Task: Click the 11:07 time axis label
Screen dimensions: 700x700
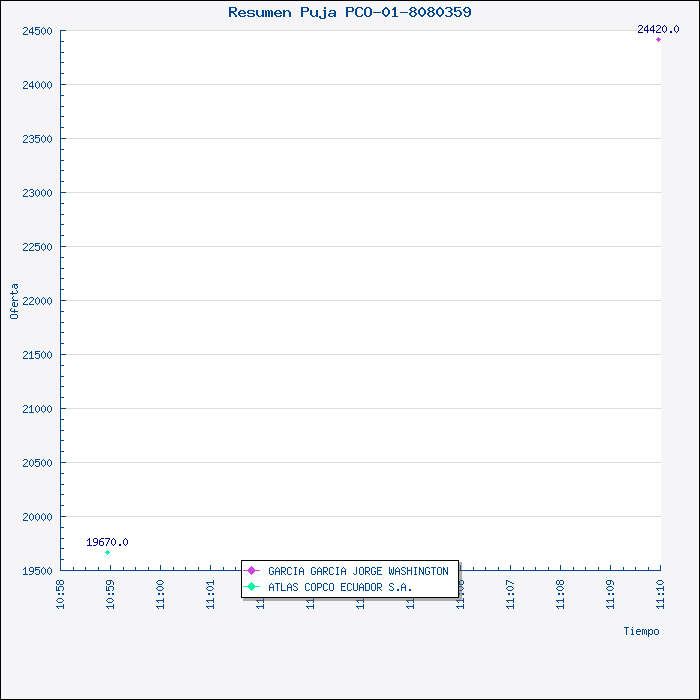Action: coord(510,592)
